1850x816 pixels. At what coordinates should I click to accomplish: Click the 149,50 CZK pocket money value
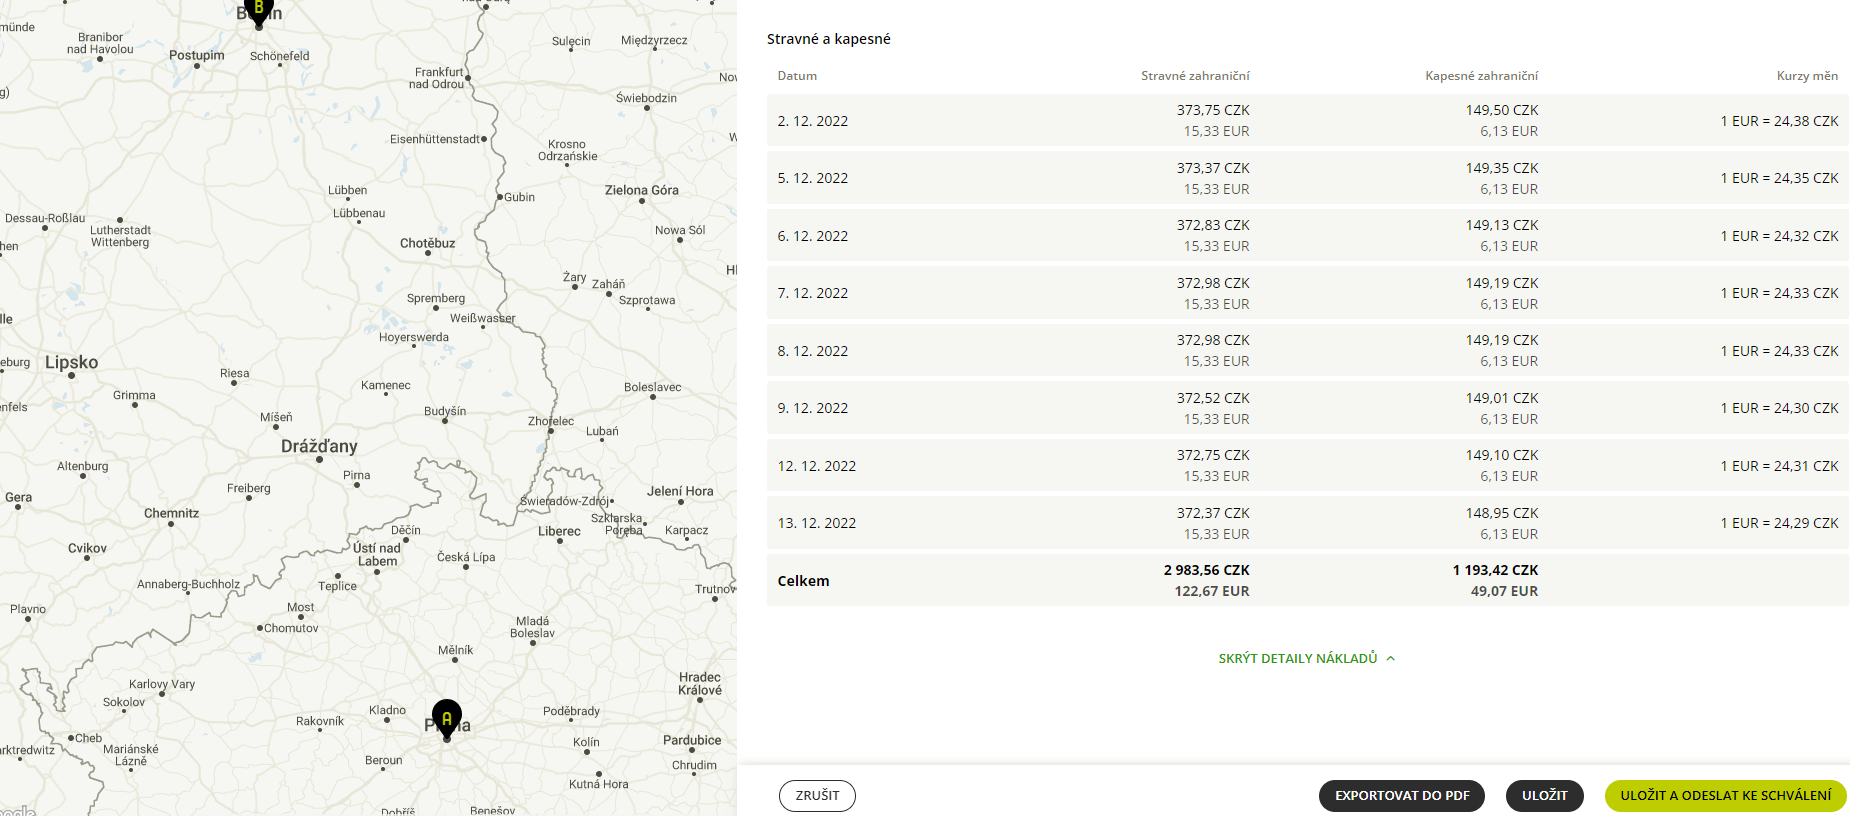tap(1502, 110)
